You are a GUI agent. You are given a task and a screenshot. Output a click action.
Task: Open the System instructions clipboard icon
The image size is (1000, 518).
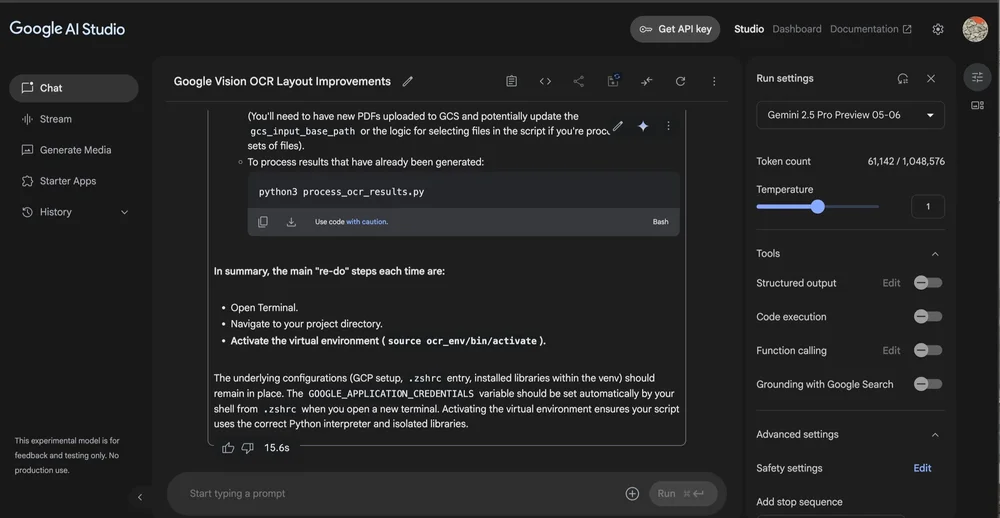(511, 81)
